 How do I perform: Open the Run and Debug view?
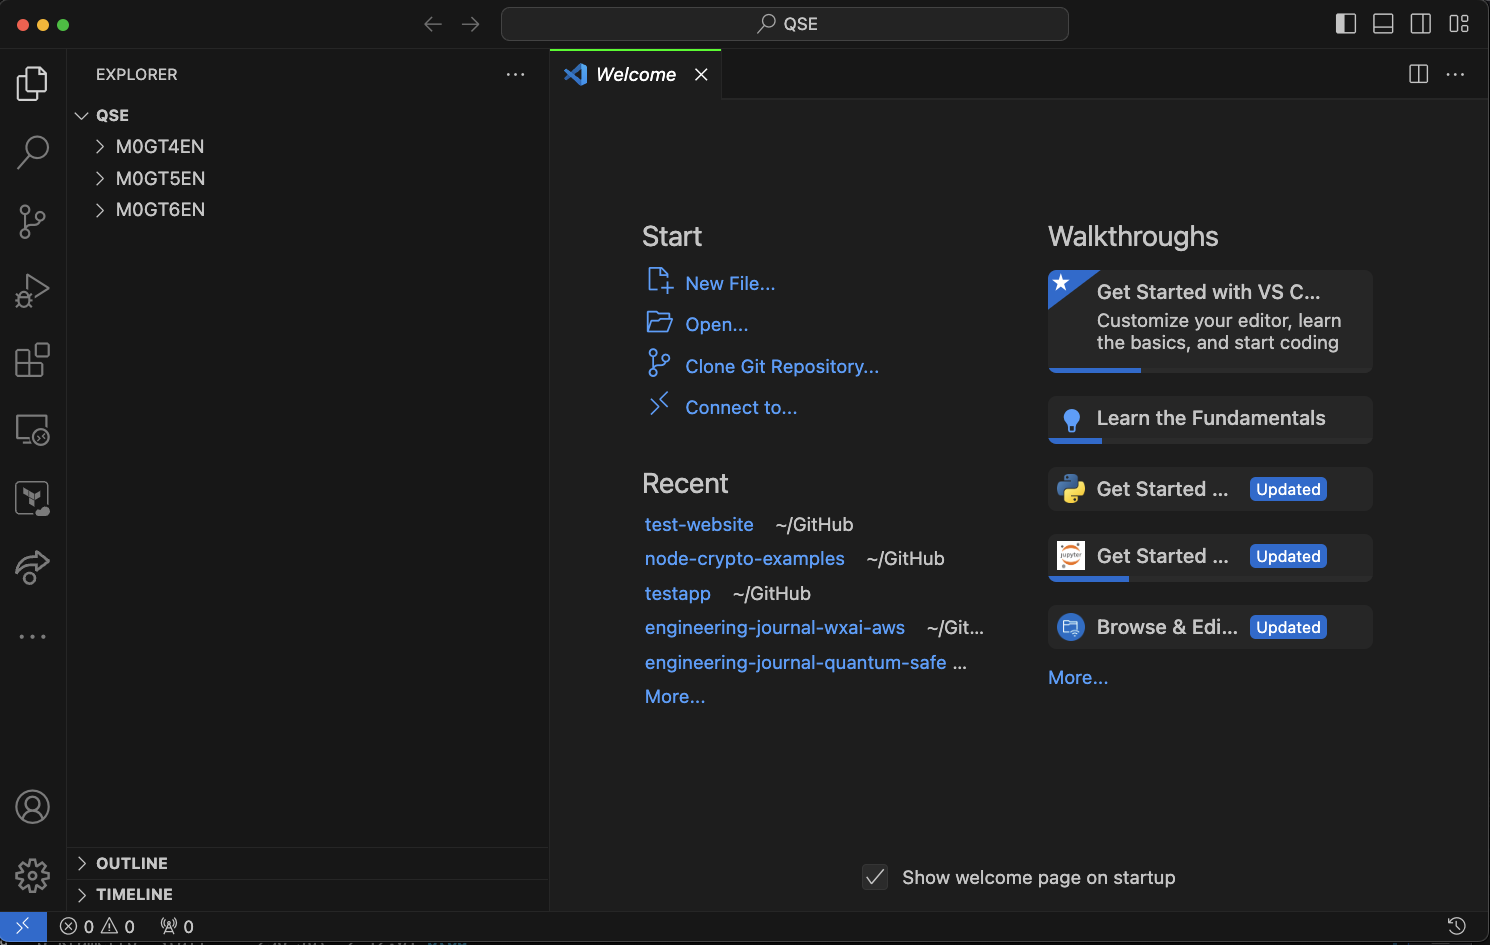coord(32,291)
